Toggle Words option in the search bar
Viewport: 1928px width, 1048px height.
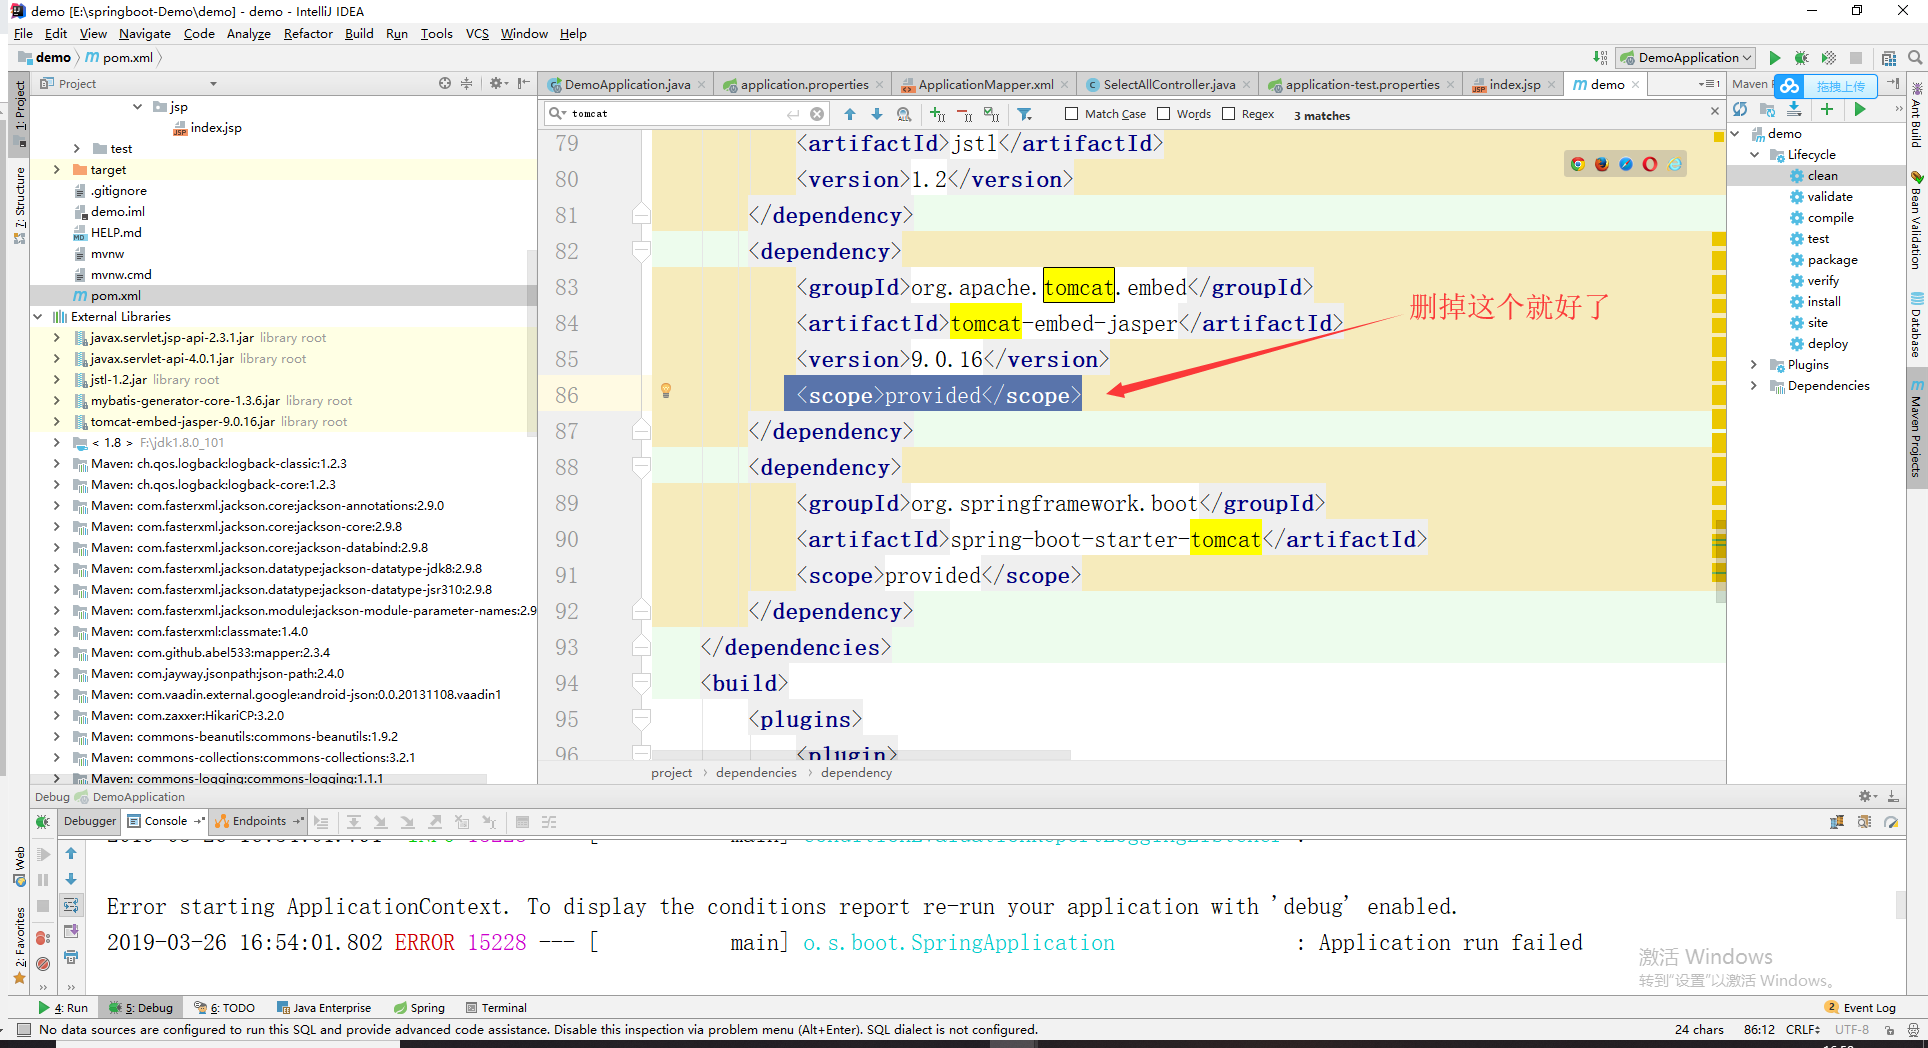(x=1163, y=113)
